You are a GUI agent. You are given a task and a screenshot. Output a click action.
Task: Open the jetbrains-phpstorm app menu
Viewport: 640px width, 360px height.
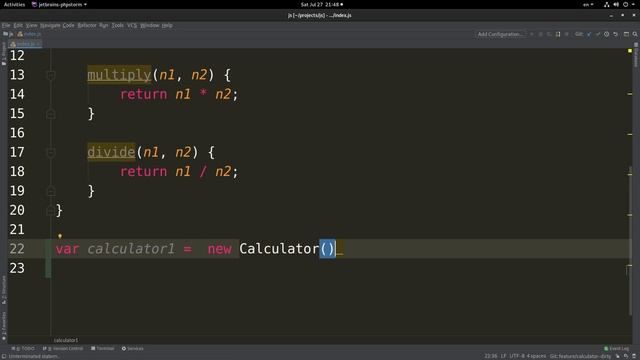coord(59,4)
